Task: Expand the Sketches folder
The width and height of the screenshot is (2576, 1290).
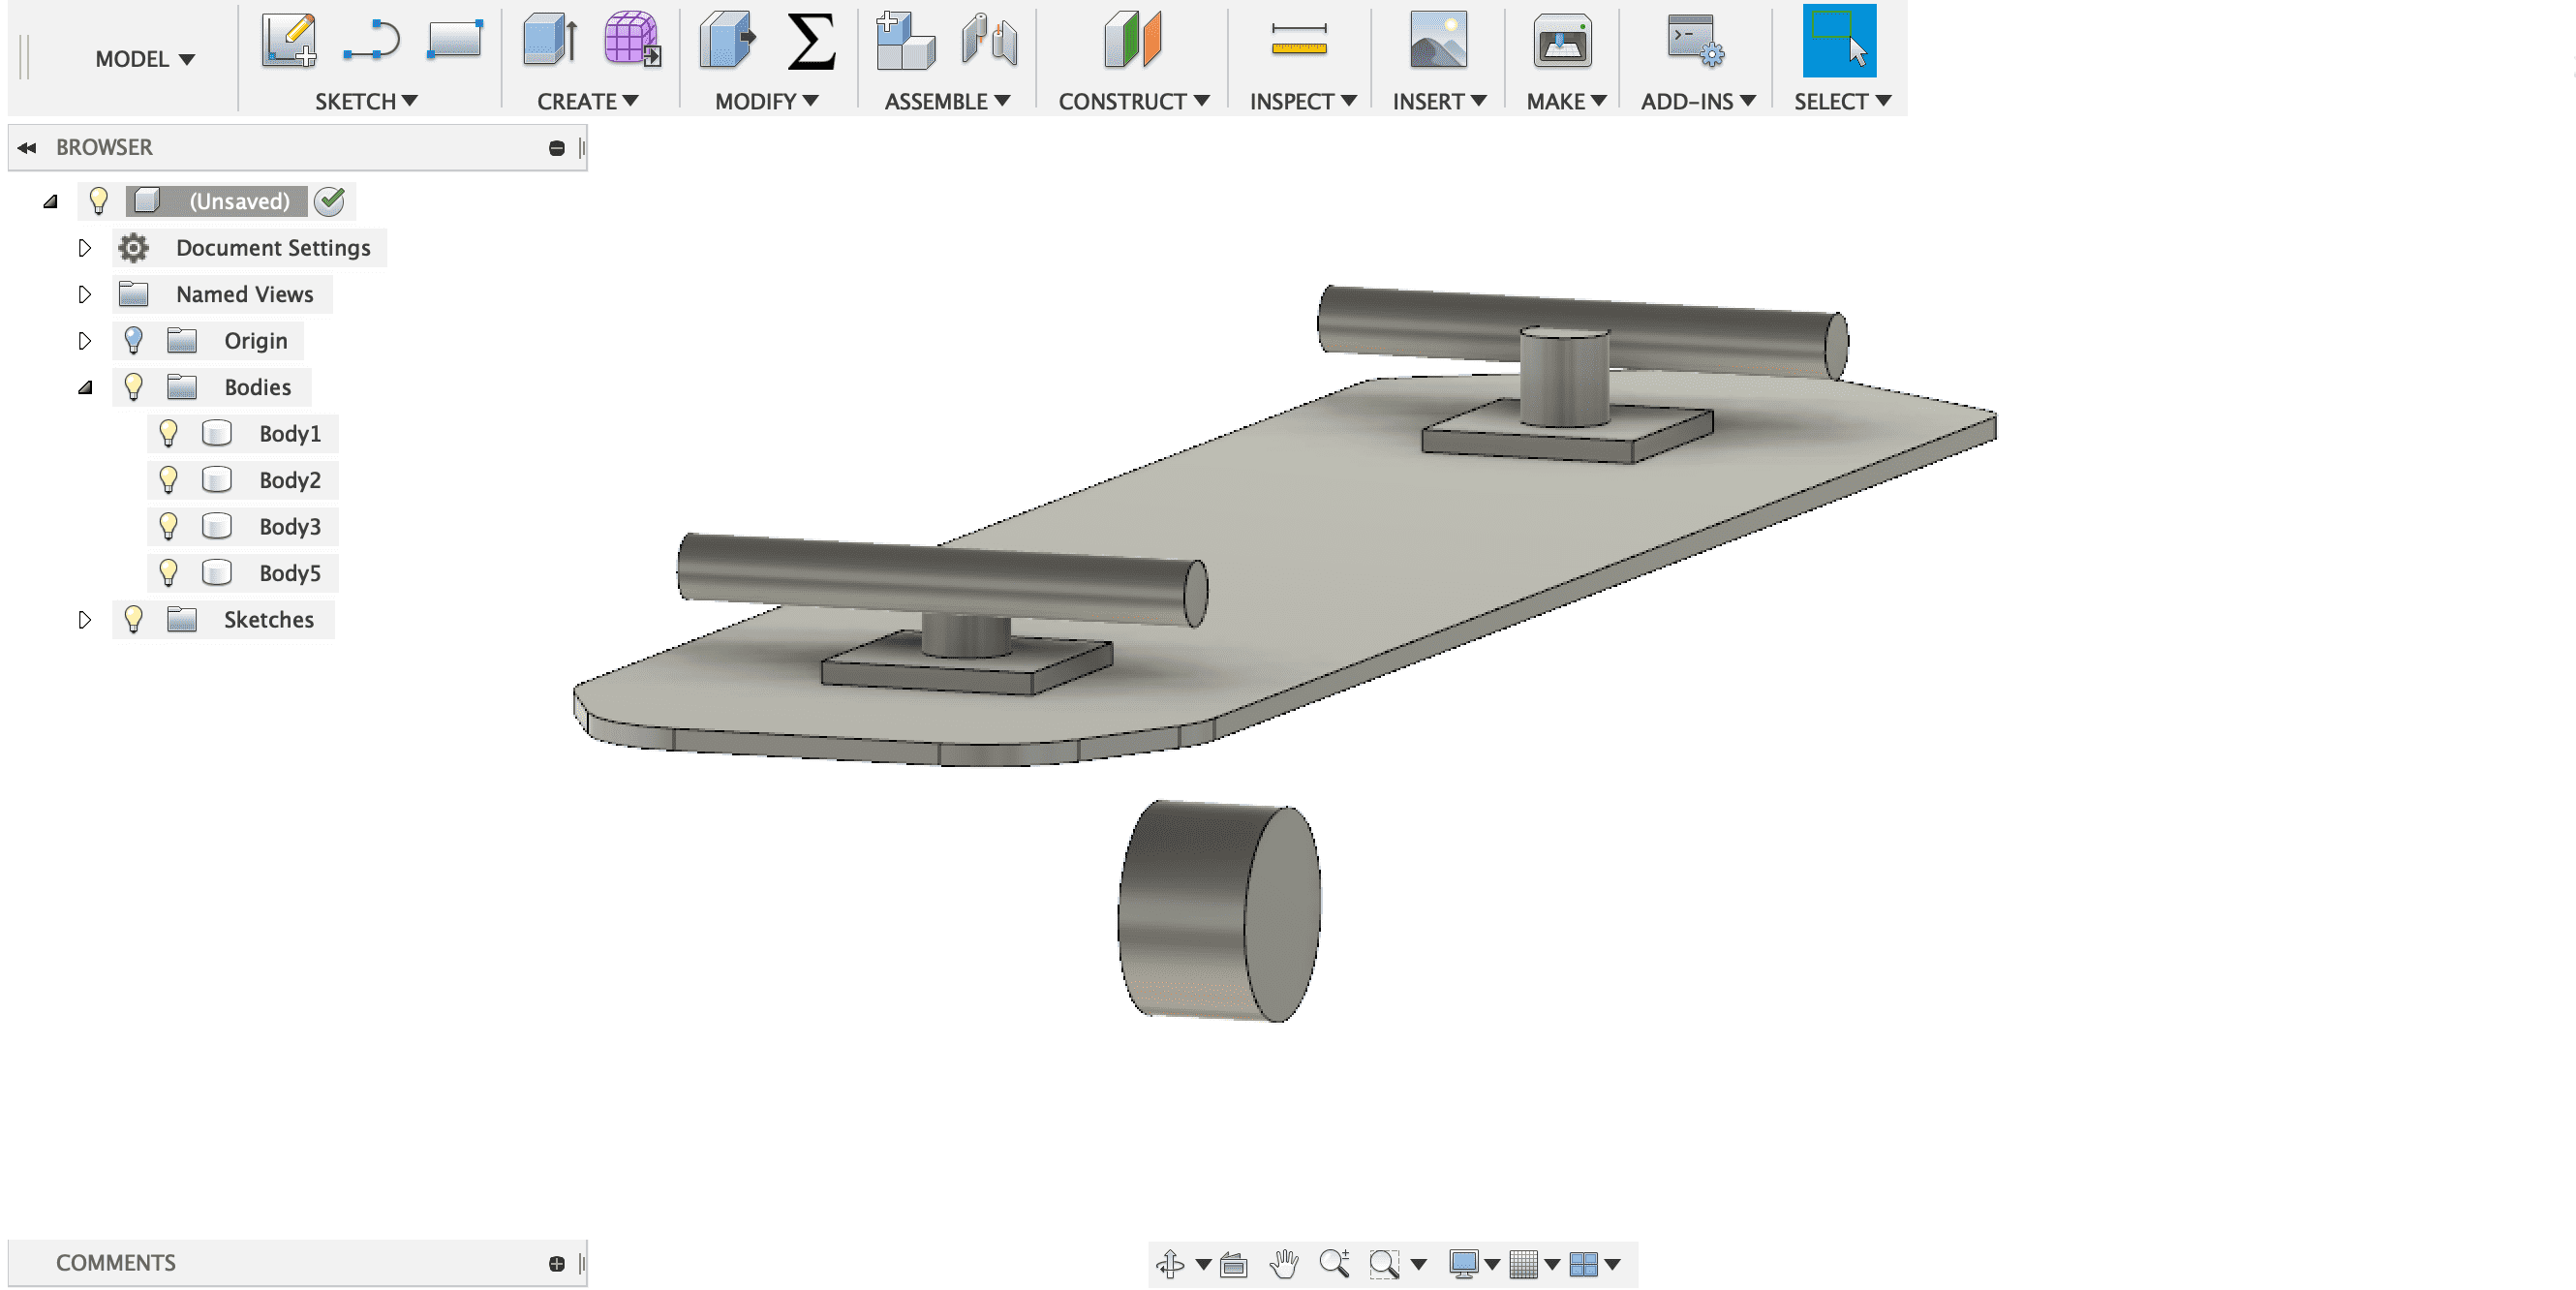Action: click(85, 620)
